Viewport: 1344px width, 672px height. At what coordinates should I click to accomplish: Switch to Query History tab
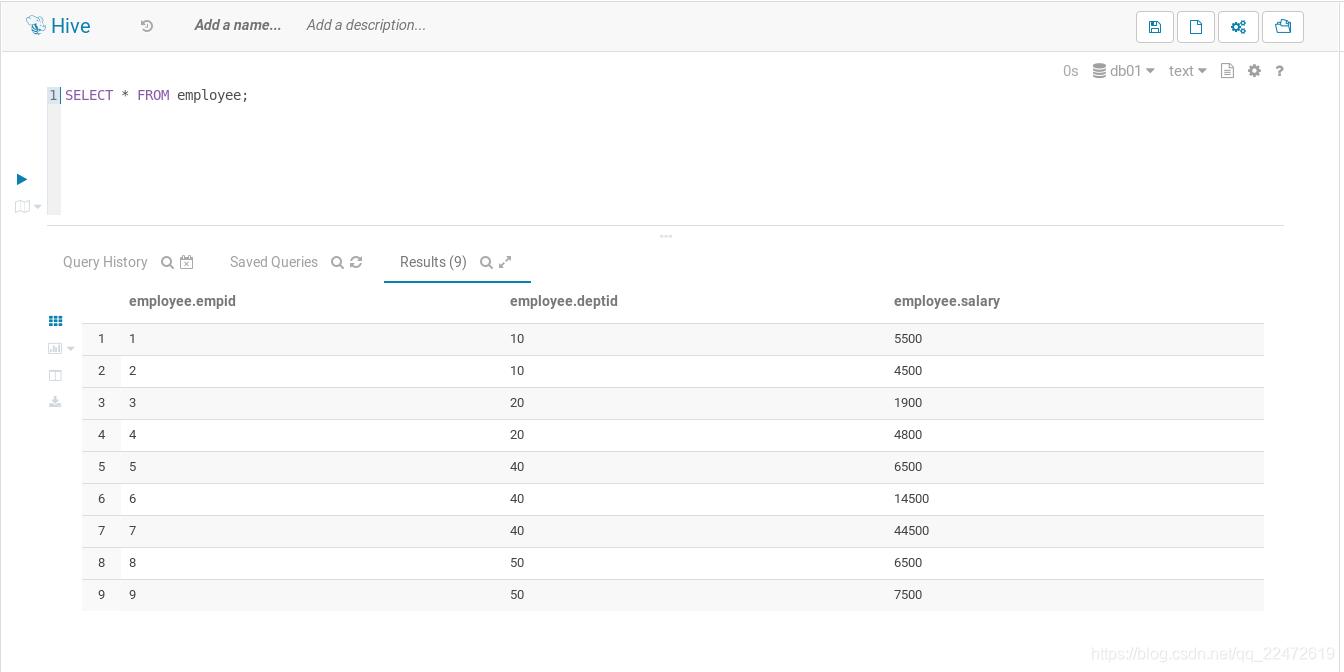pyautogui.click(x=105, y=262)
